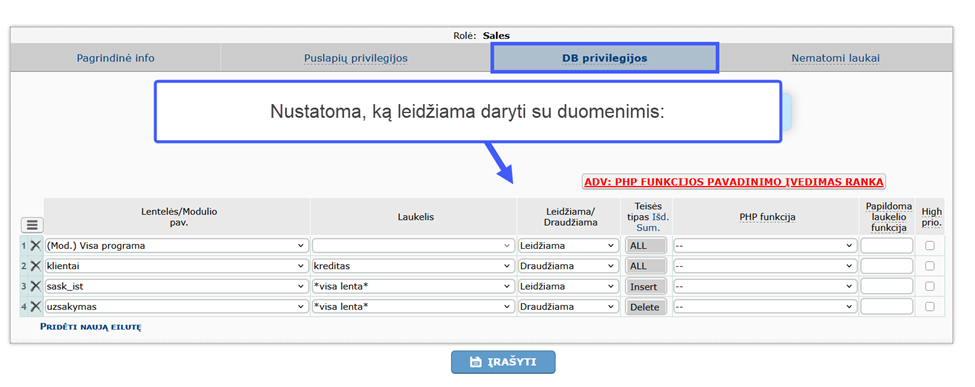
Task: Delete the sask_ist row X icon
Action: point(35,287)
